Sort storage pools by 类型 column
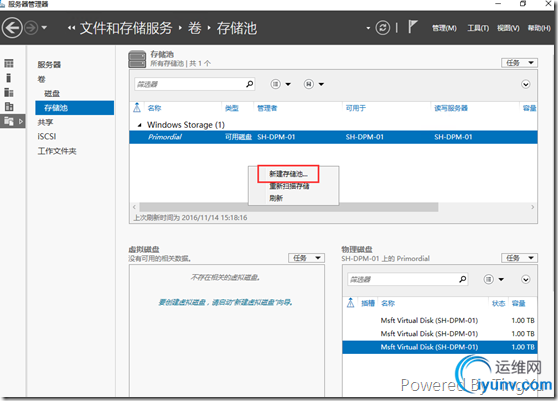 232,108
